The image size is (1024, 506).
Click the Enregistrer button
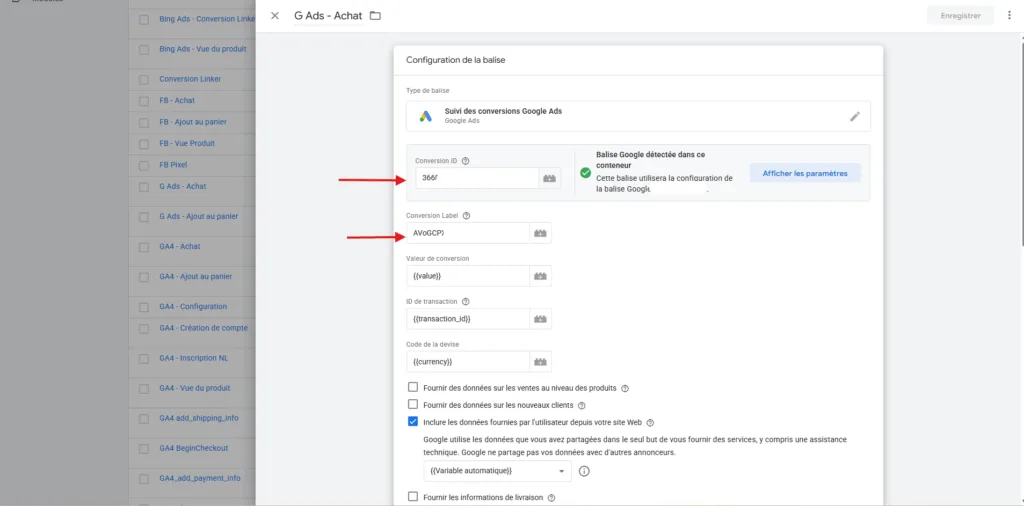pos(960,16)
